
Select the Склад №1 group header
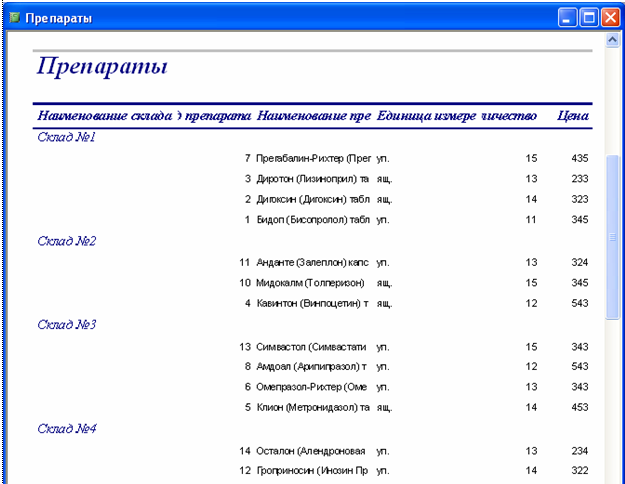(66, 137)
